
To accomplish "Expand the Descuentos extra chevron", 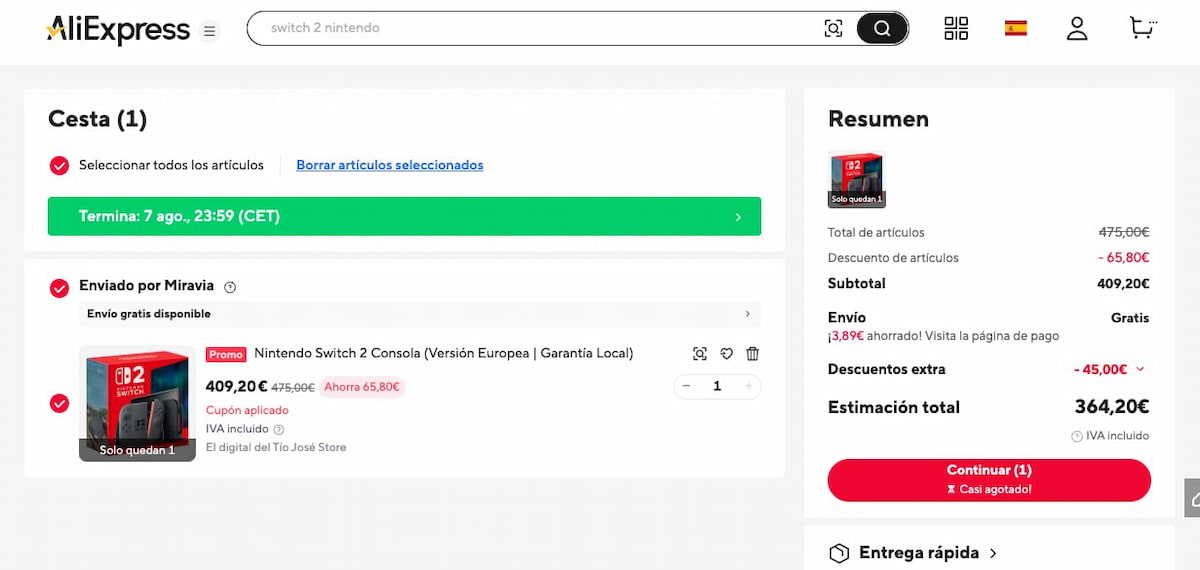I will pos(1140,369).
